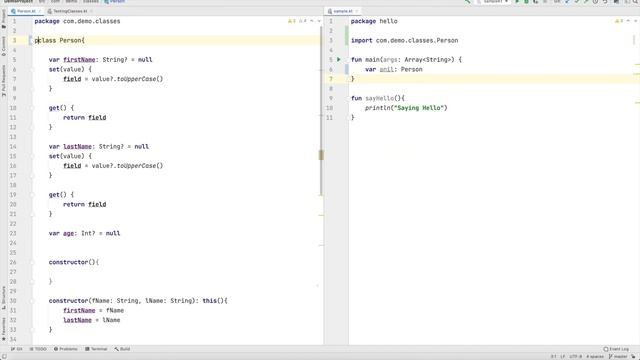Toggle tool window bars at bottom-left corner
This screenshot has height=360, width=640.
click(x=4, y=357)
